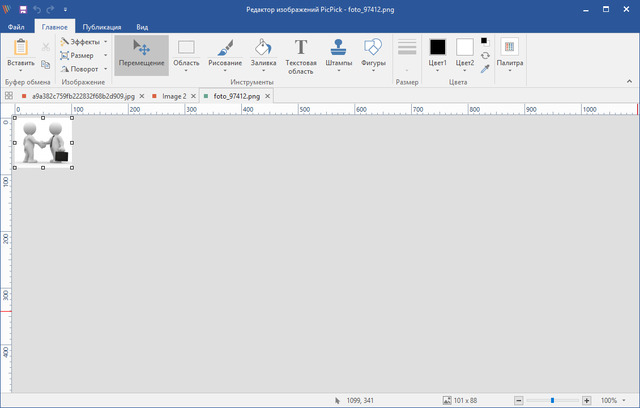Switch to the Вид ribbon tab

pyautogui.click(x=142, y=27)
